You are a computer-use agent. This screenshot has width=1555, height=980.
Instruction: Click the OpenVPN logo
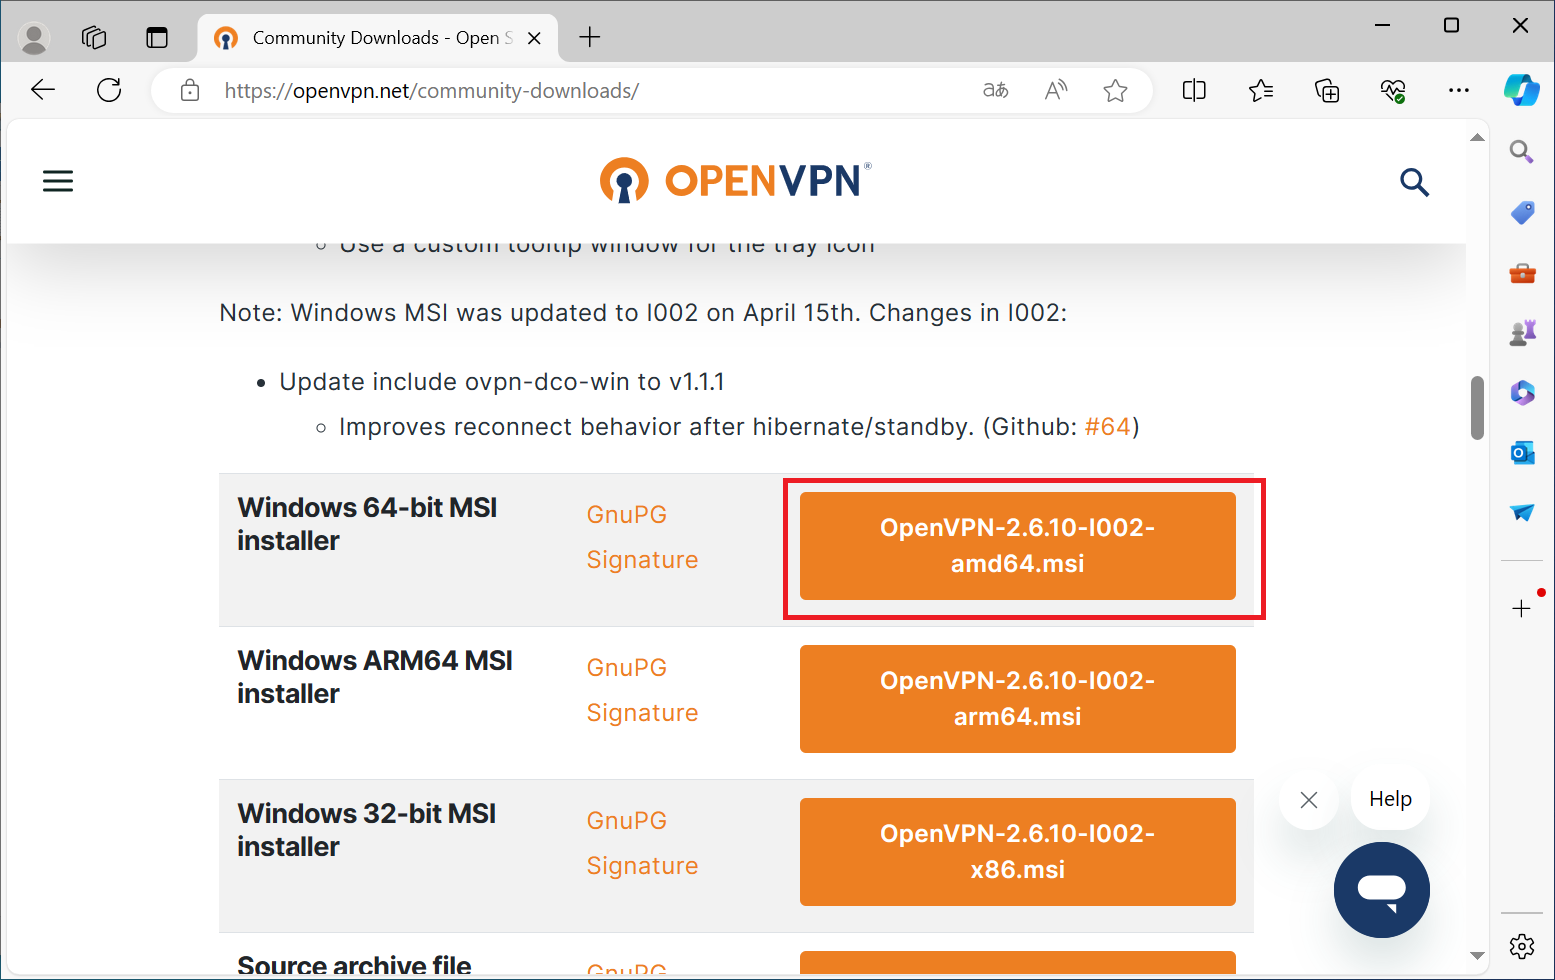736,181
